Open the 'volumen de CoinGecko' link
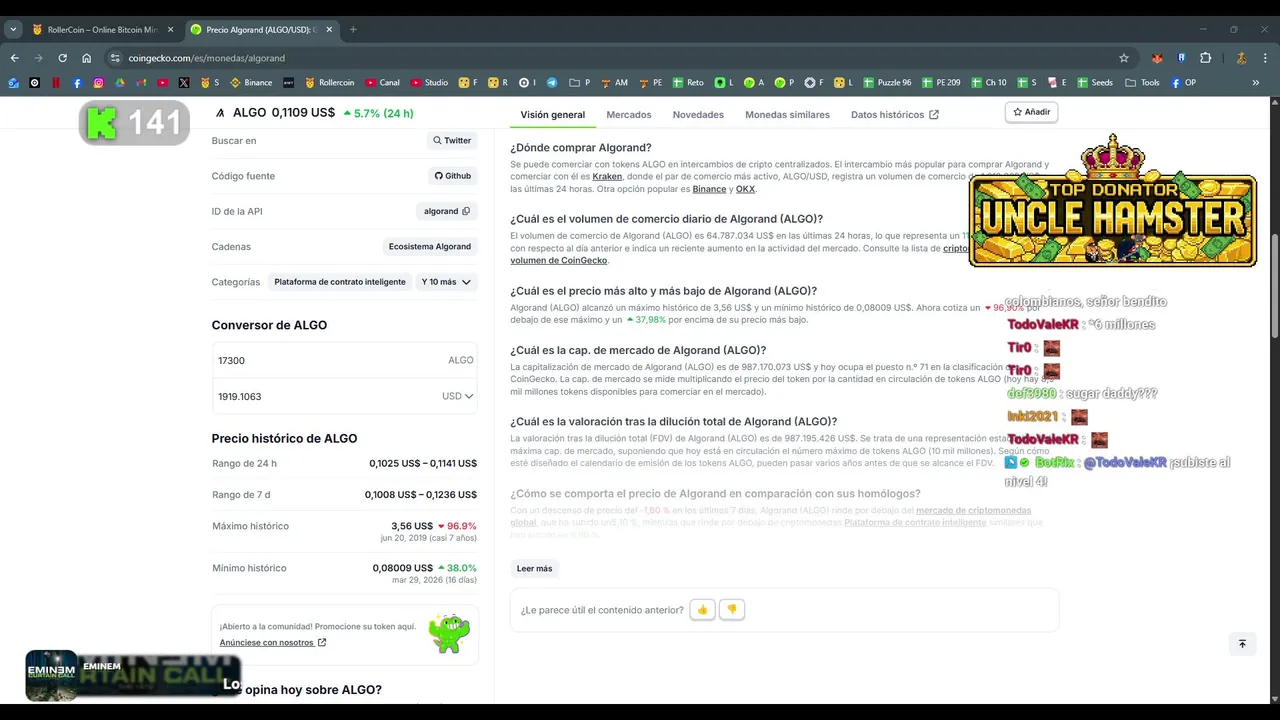The height and width of the screenshot is (720, 1280). tap(558, 260)
